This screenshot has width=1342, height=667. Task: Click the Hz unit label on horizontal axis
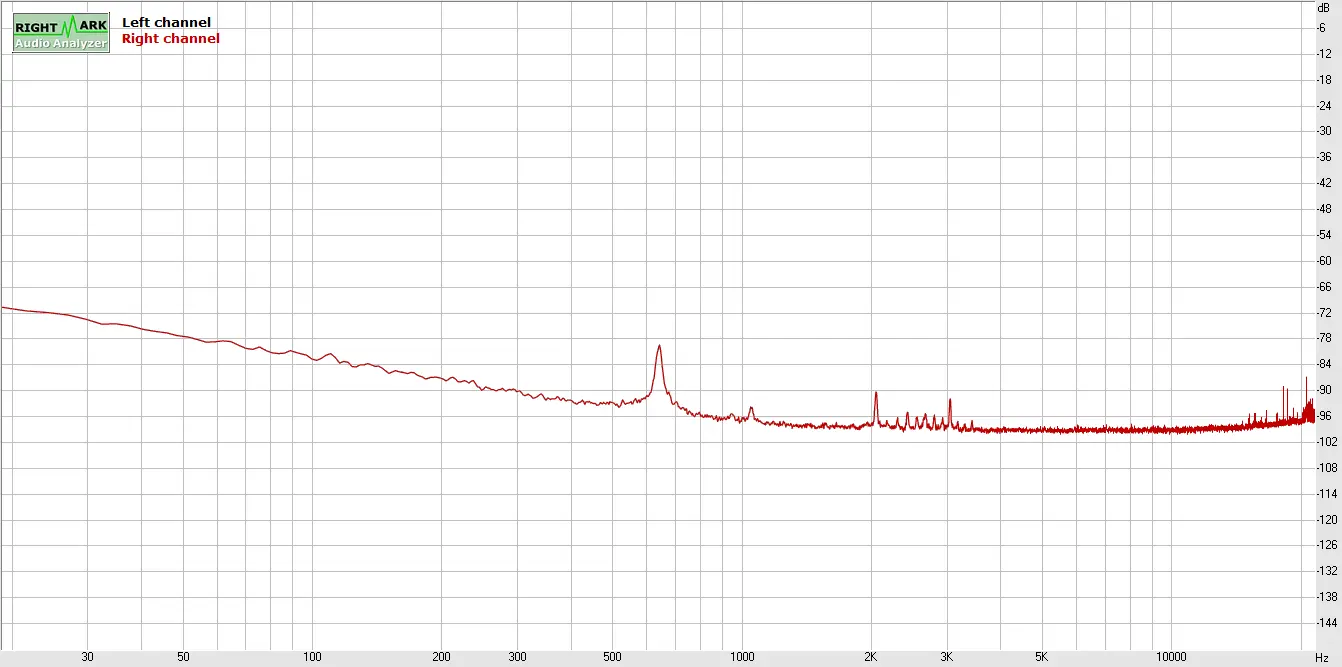pyautogui.click(x=1322, y=657)
